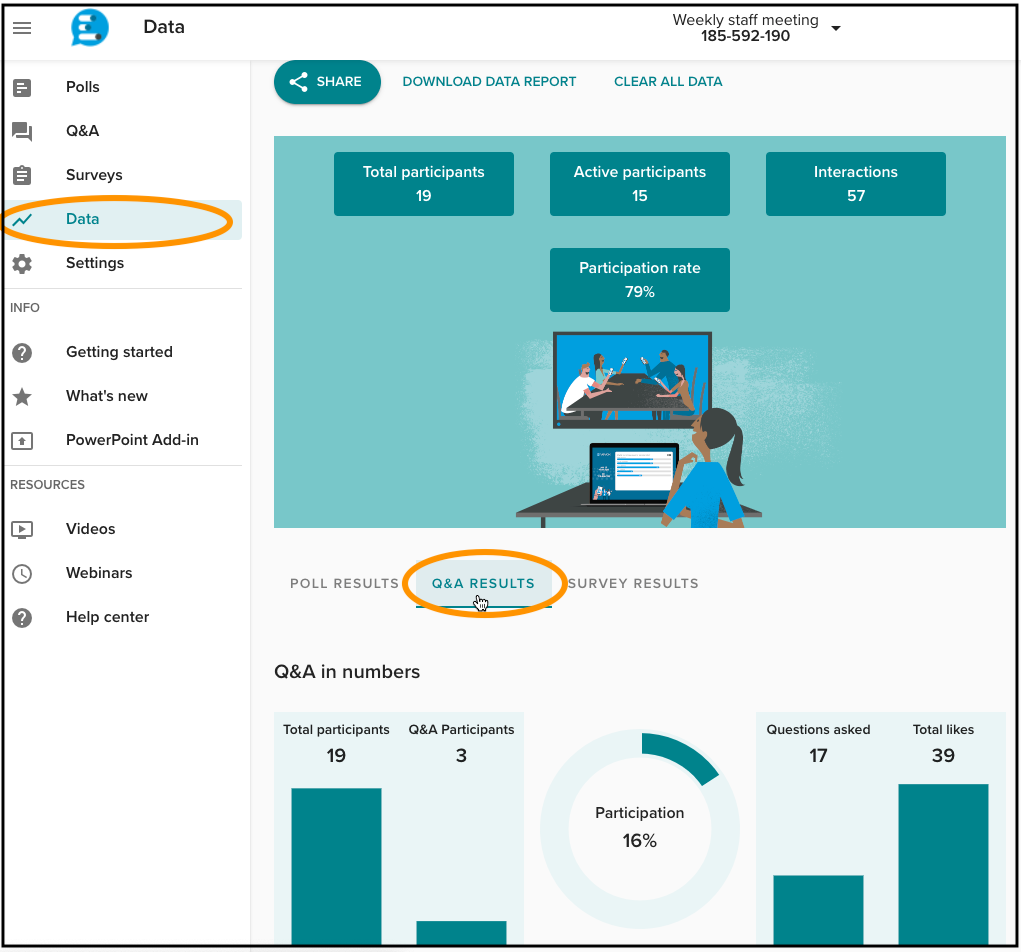Click the Questions asked bar
The height and width of the screenshot is (952, 1021).
tap(818, 910)
